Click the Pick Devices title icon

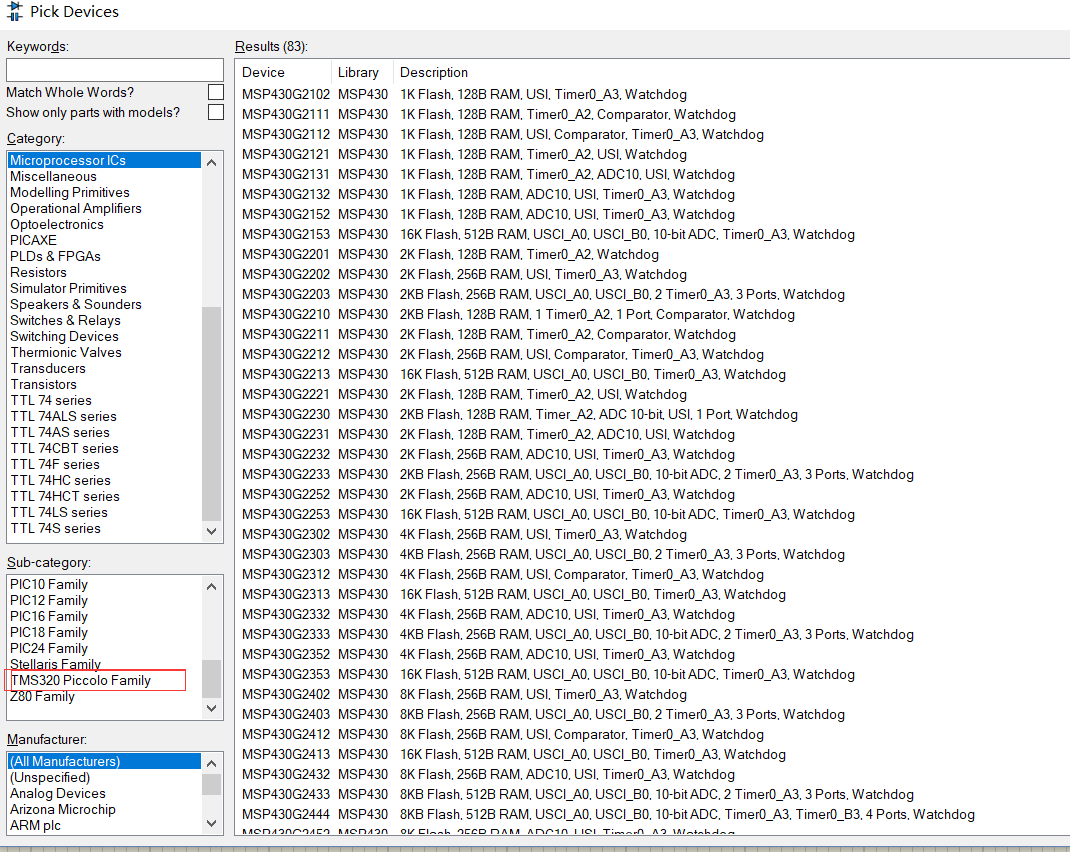pyautogui.click(x=14, y=12)
